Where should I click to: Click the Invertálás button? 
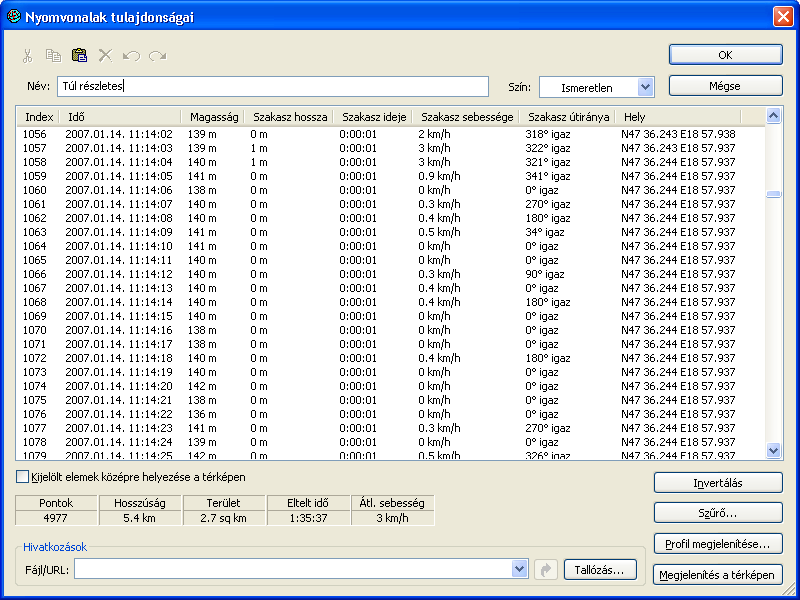coord(717,482)
